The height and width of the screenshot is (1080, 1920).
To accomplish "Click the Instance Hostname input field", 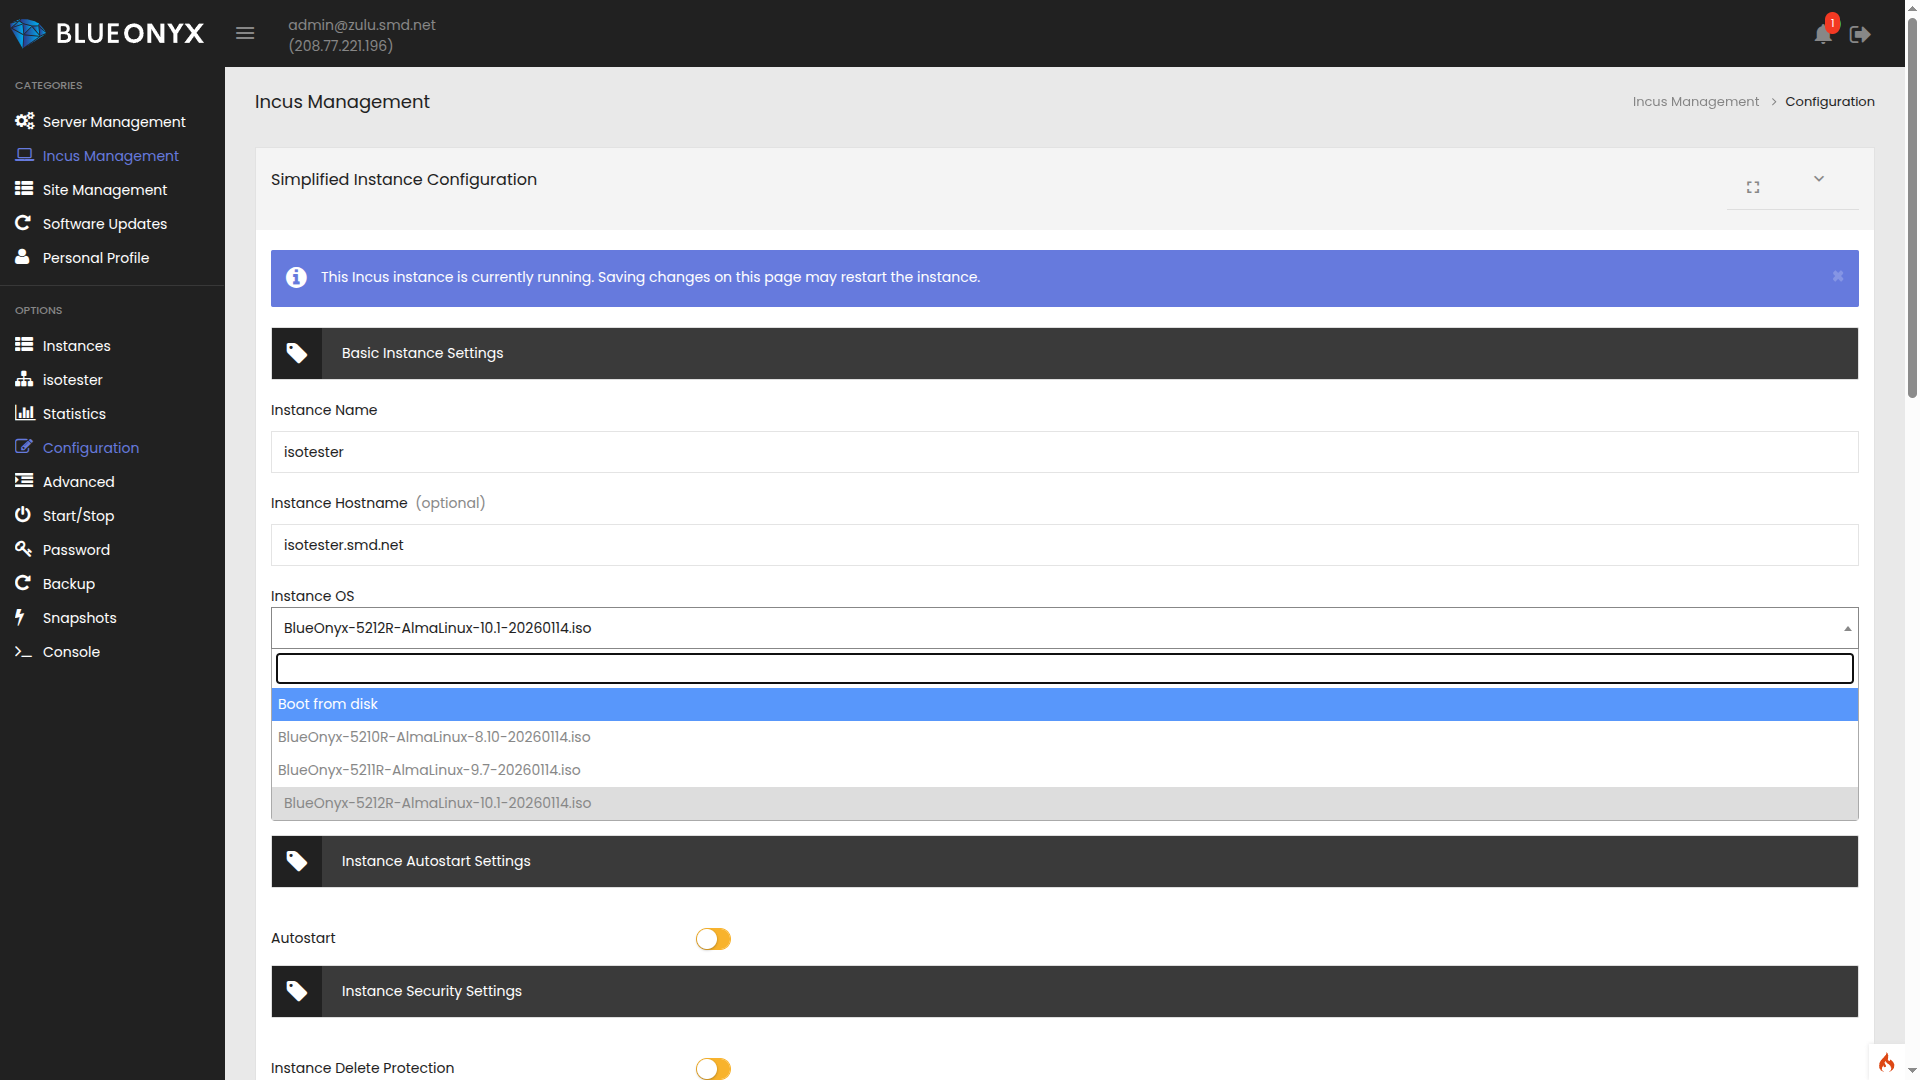I will 1064,545.
